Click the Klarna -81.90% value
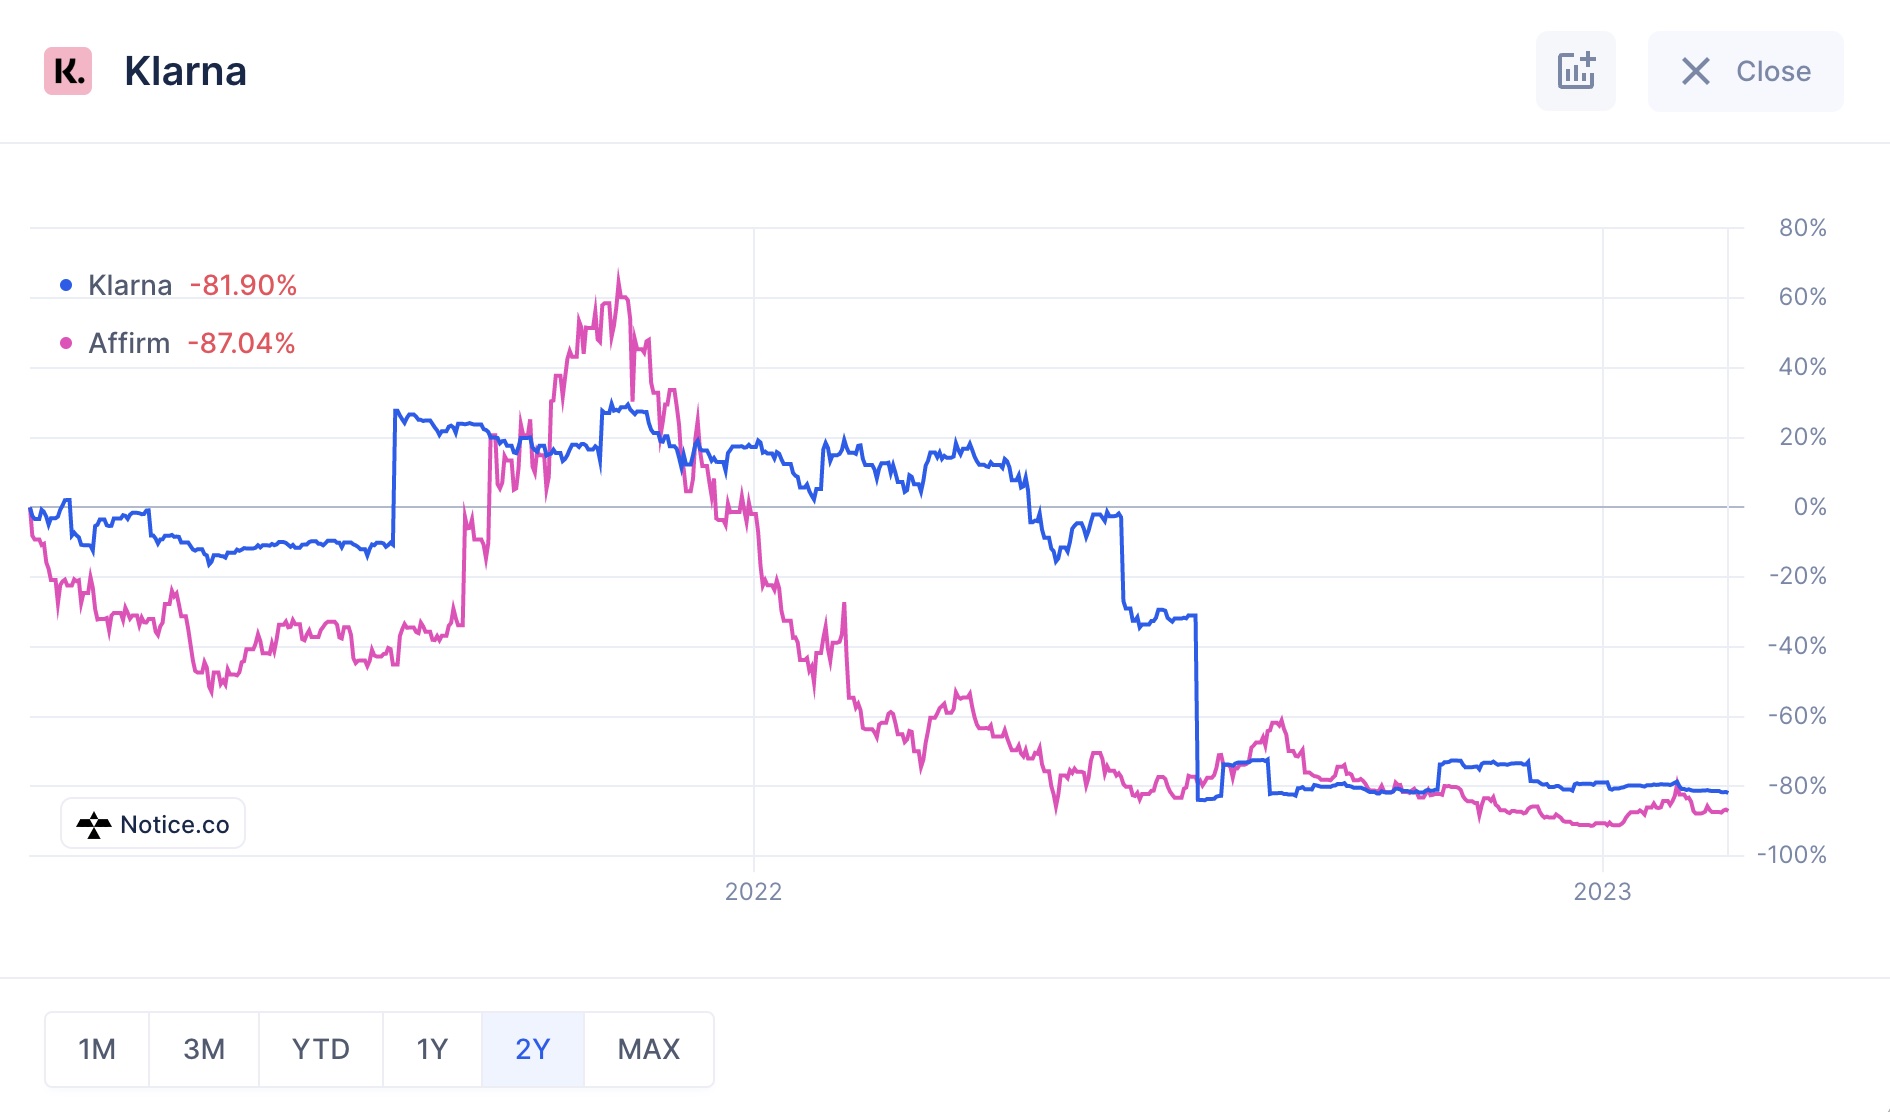 coord(243,285)
